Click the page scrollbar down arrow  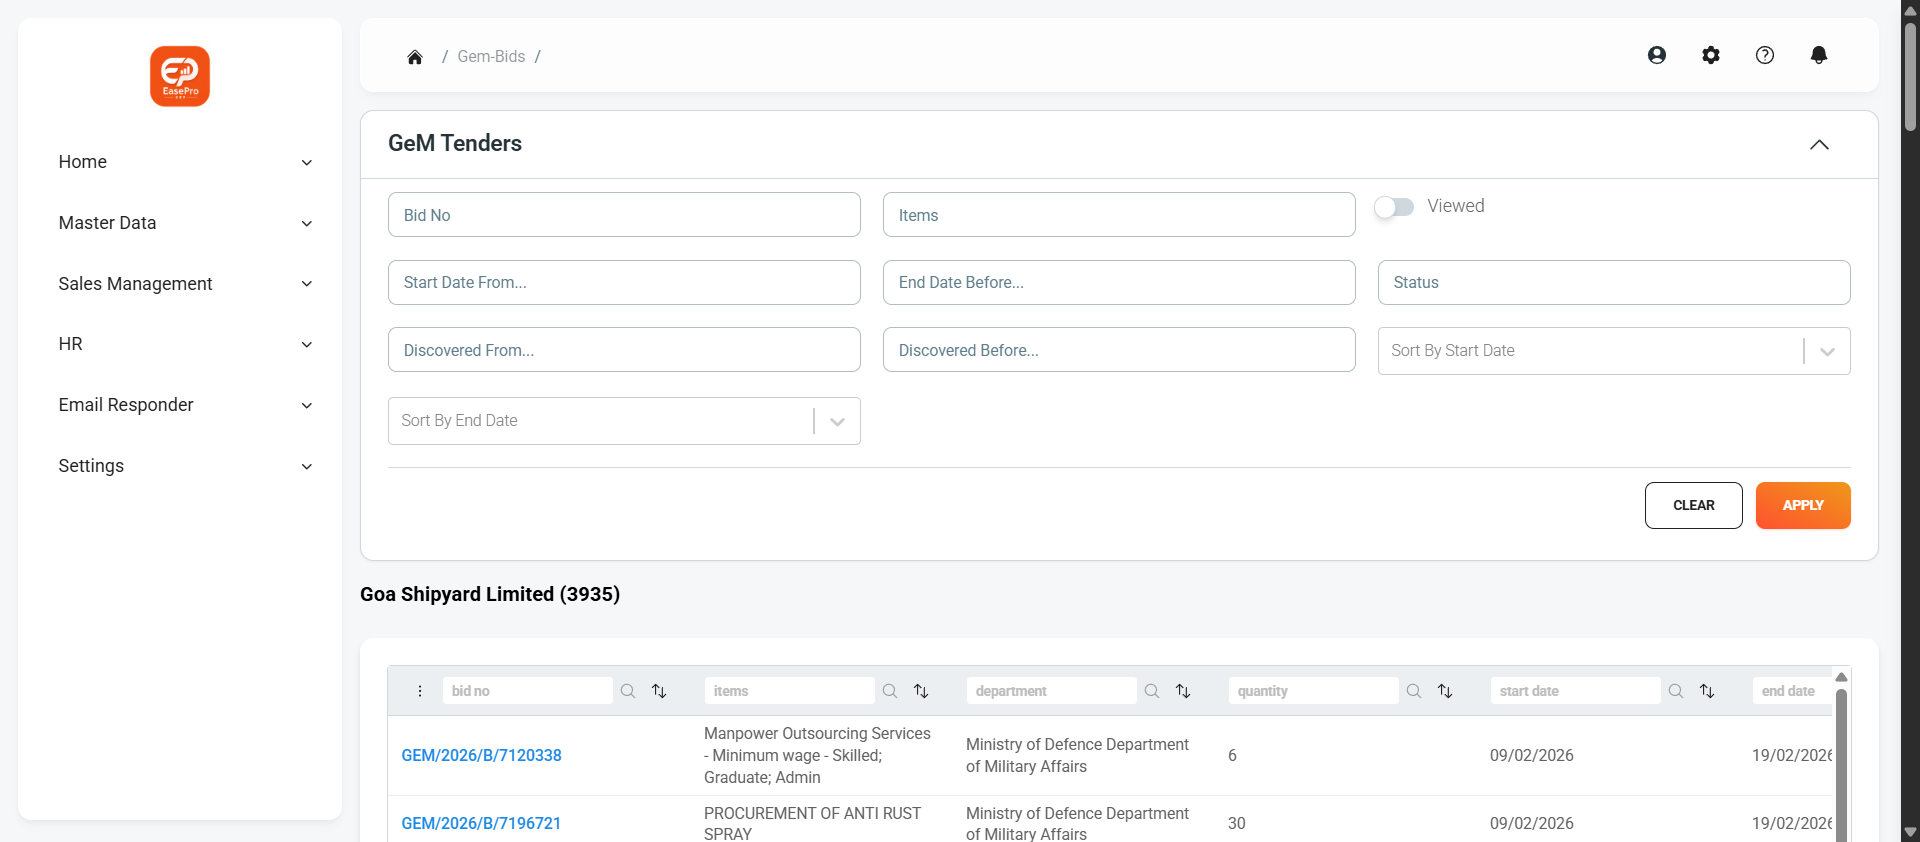pos(1910,832)
